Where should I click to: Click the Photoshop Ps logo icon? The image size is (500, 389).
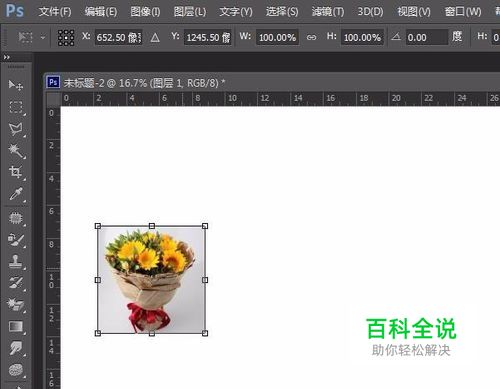15,11
